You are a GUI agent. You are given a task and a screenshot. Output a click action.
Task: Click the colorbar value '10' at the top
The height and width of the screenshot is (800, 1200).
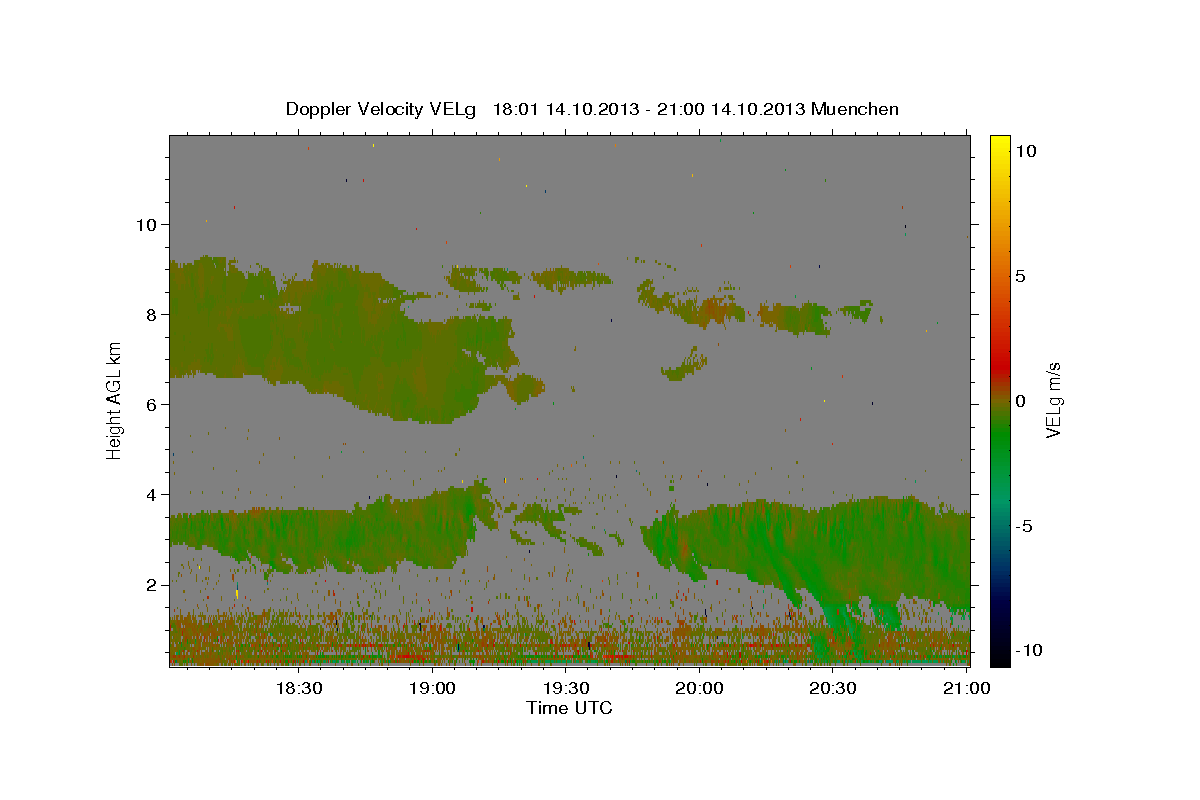(1025, 150)
